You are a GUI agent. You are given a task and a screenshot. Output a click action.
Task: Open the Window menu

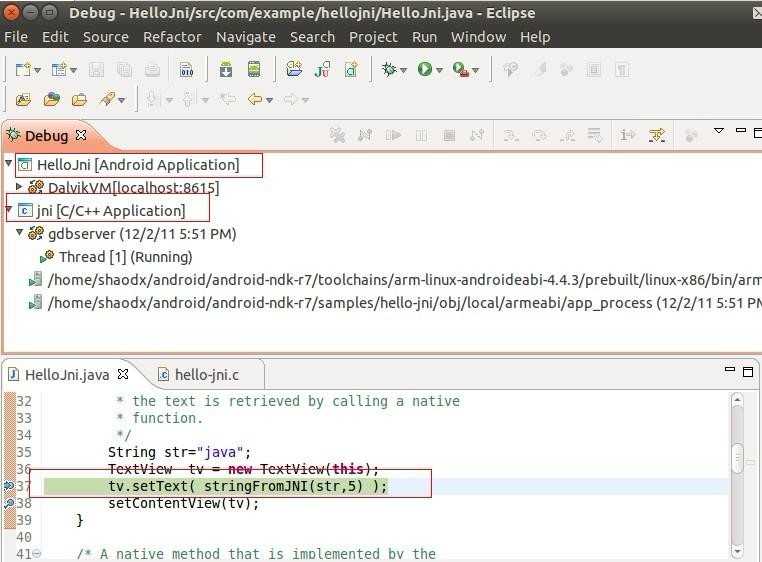coord(478,37)
